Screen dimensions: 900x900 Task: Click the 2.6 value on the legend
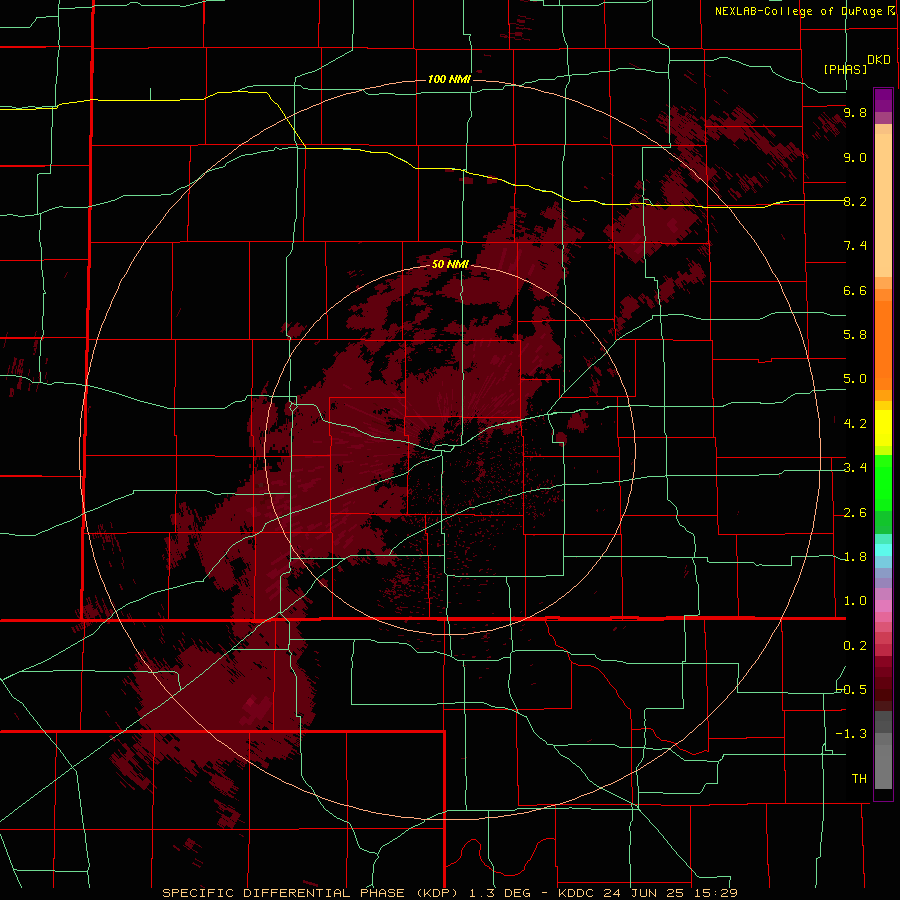[855, 513]
